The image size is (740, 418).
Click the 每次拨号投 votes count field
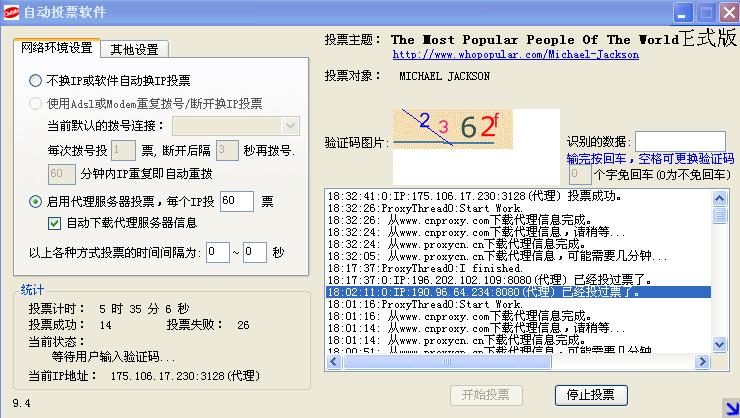[x=123, y=150]
